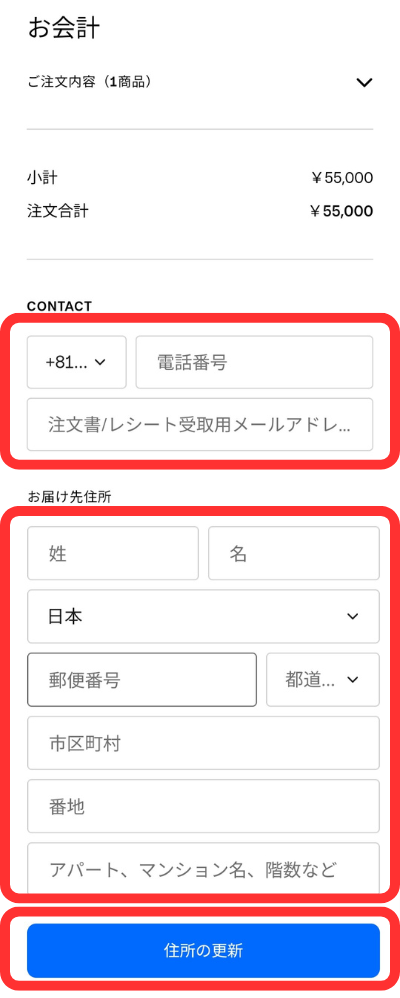Expand the order summary chevron arrow
Screen dimensions: 400x998
click(x=364, y=82)
